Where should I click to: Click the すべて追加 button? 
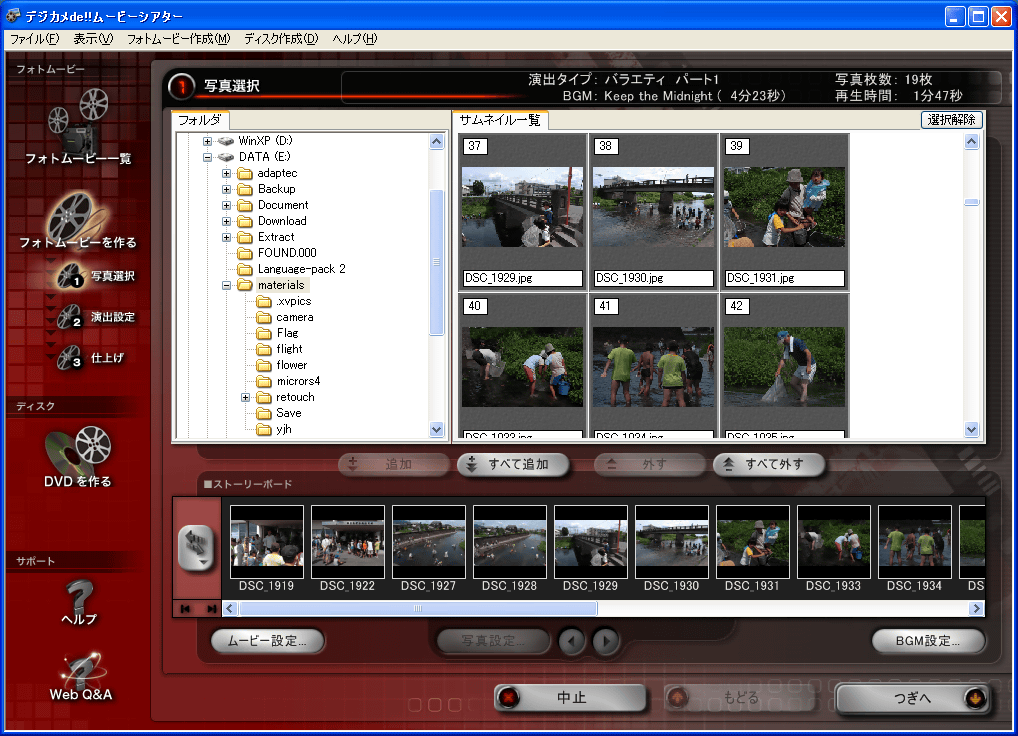(514, 464)
